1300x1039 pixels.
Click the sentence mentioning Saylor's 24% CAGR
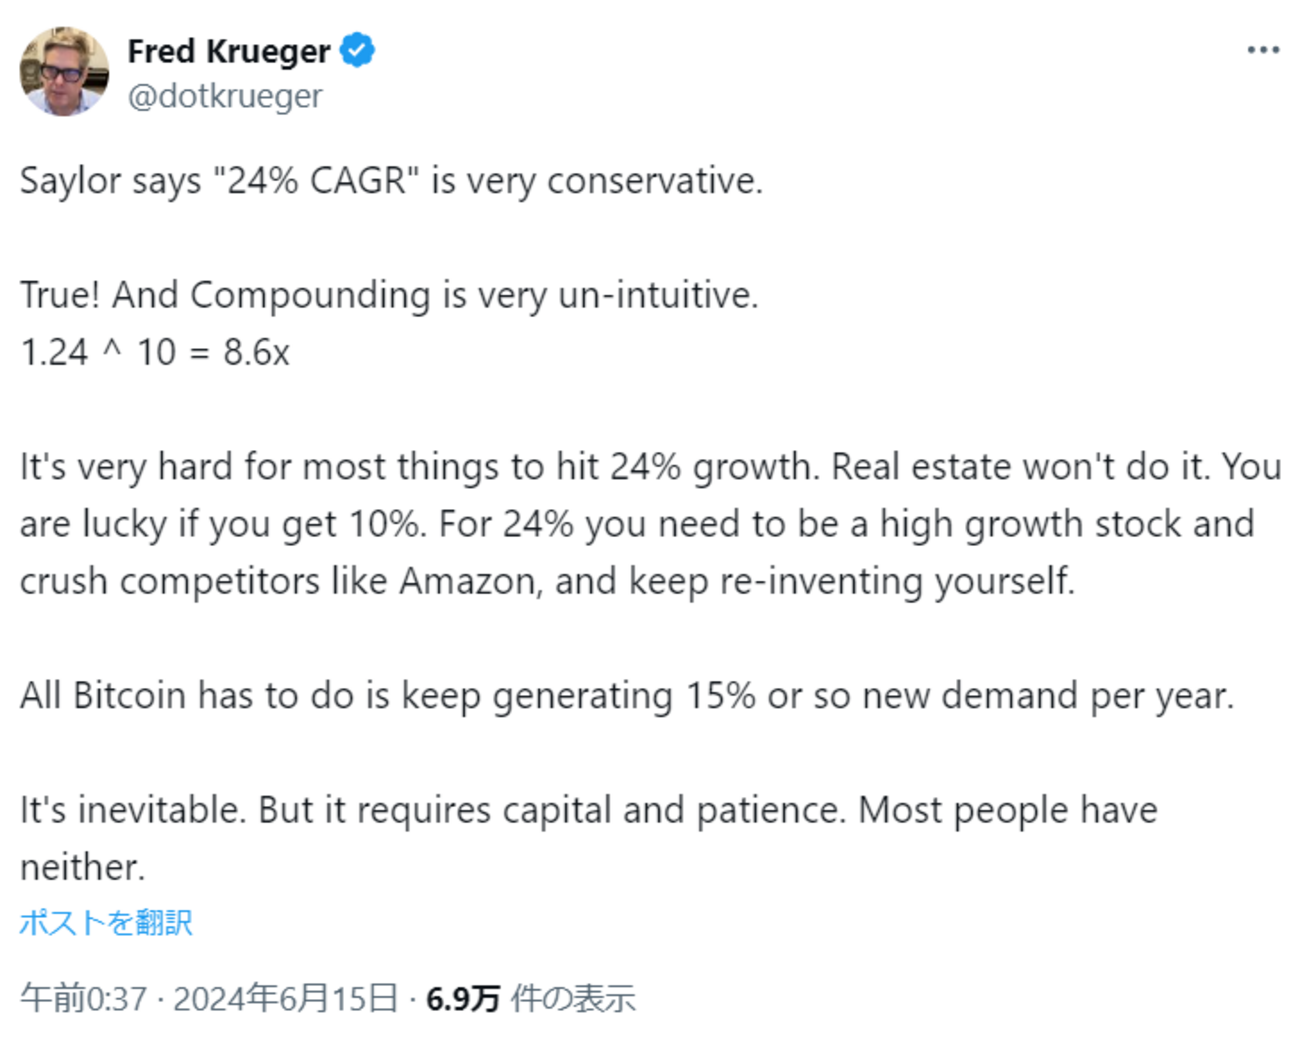click(x=393, y=181)
